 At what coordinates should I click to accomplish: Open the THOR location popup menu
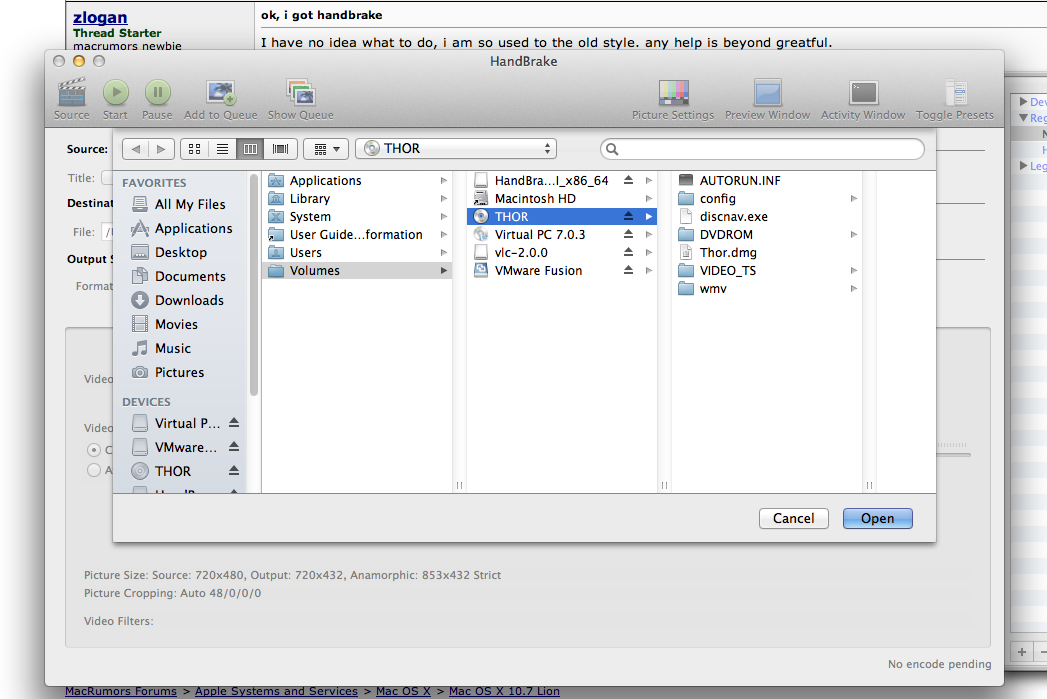456,149
